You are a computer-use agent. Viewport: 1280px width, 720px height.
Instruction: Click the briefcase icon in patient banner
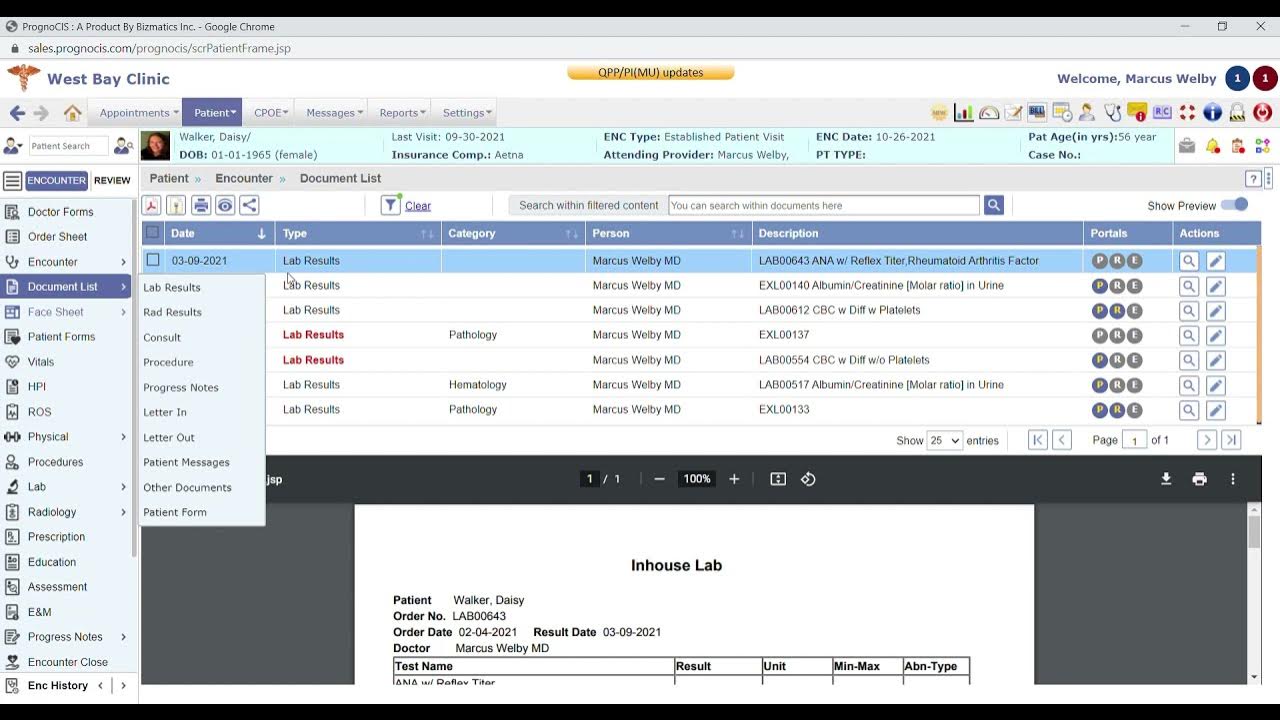(x=1187, y=146)
